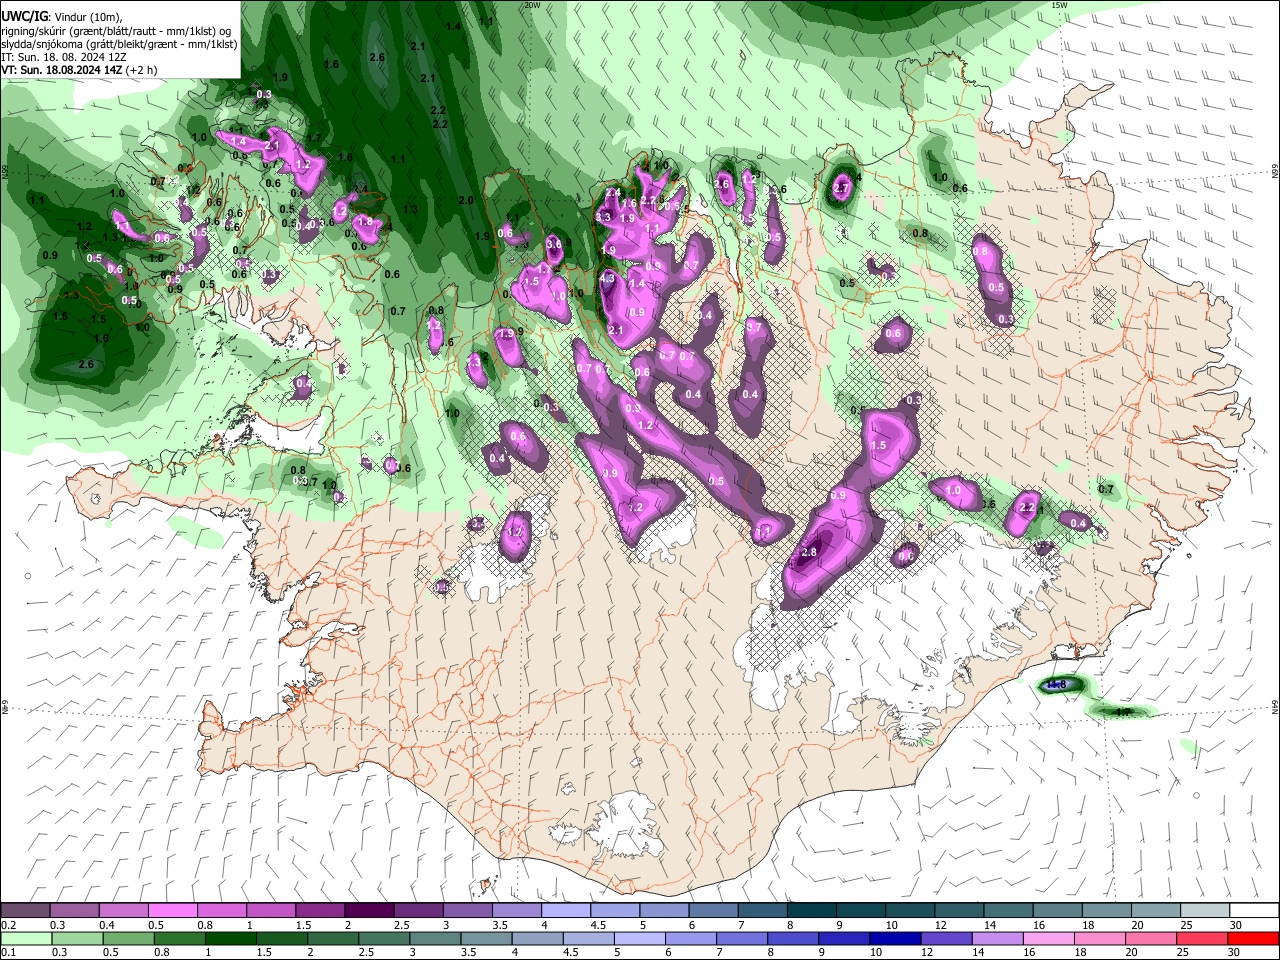This screenshot has width=1280, height=960.
Task: Click the 15W longitude label on top edge
Action: (x=1059, y=5)
